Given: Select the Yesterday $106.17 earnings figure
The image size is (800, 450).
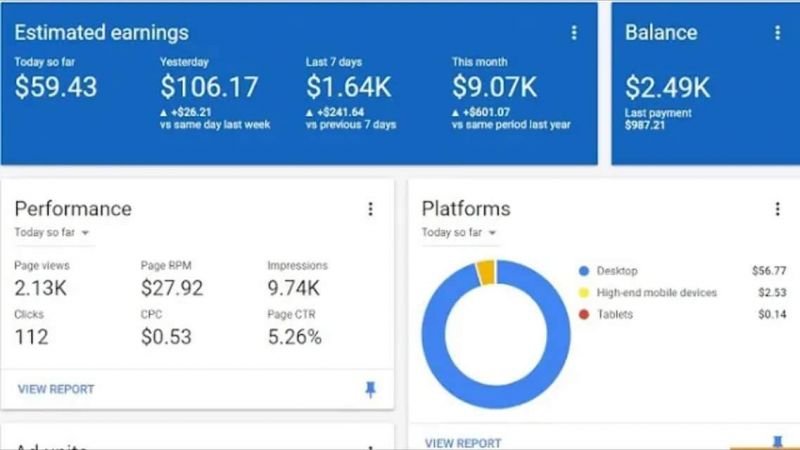Looking at the screenshot, I should [x=209, y=86].
